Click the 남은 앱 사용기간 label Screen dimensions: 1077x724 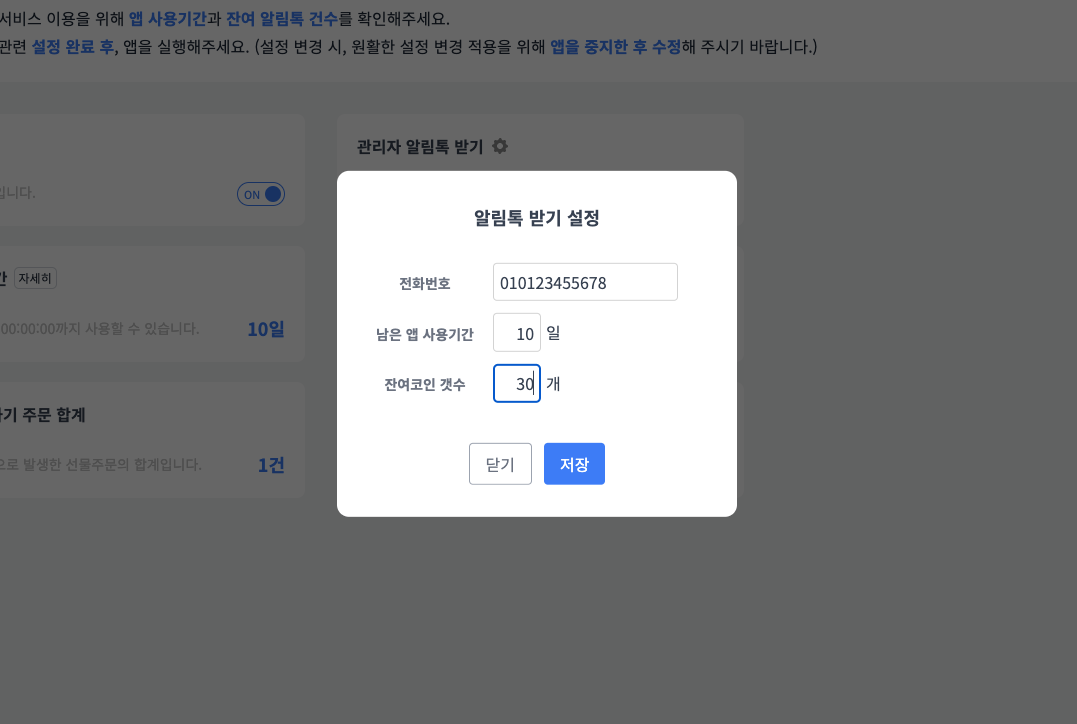(x=425, y=334)
